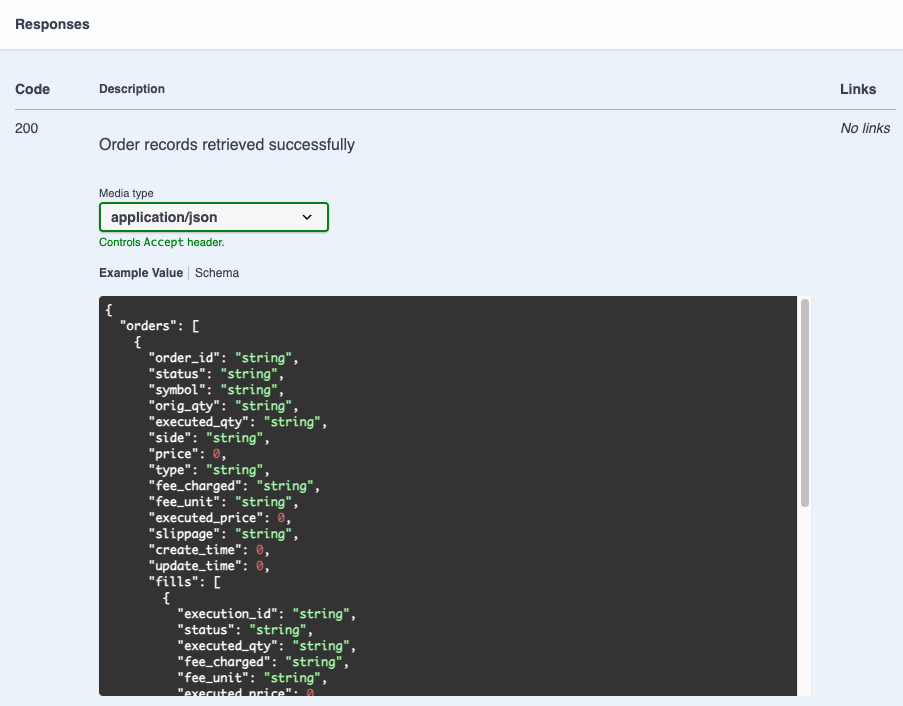Click the Responses section heading
The width and height of the screenshot is (903, 706).
point(52,24)
